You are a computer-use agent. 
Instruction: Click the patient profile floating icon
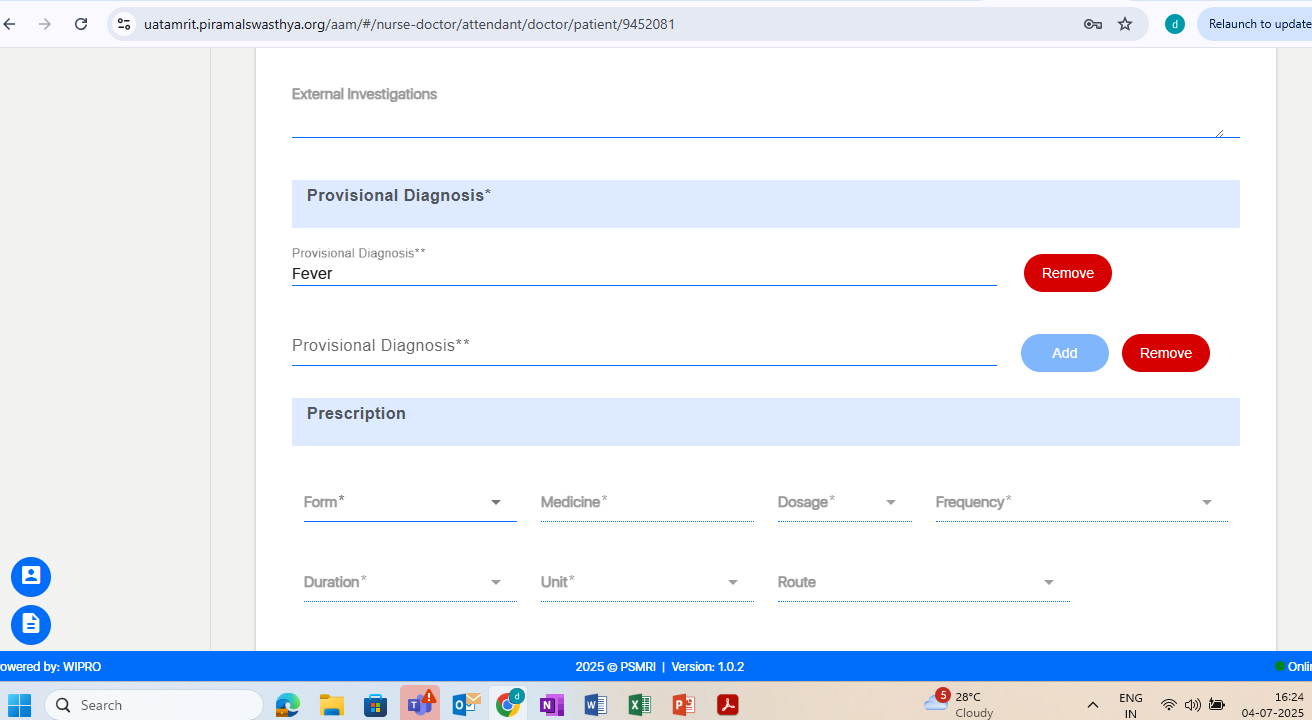[x=31, y=577]
